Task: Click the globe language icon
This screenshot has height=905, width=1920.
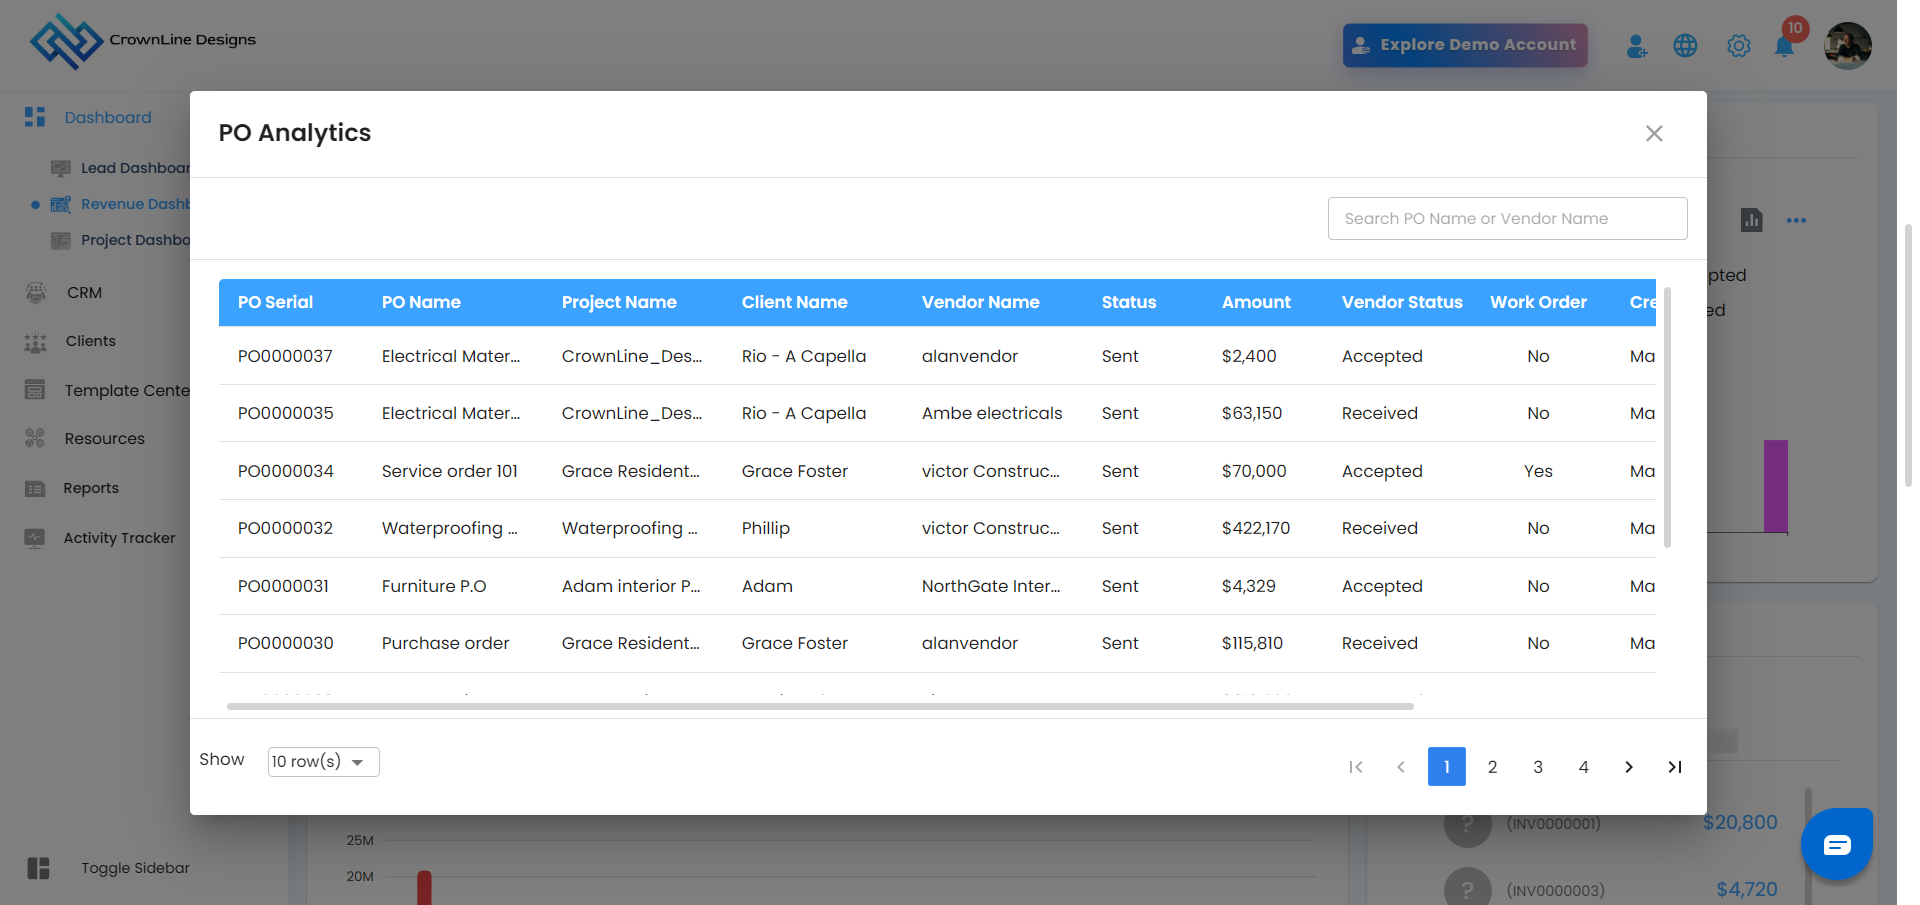Action: click(1685, 46)
